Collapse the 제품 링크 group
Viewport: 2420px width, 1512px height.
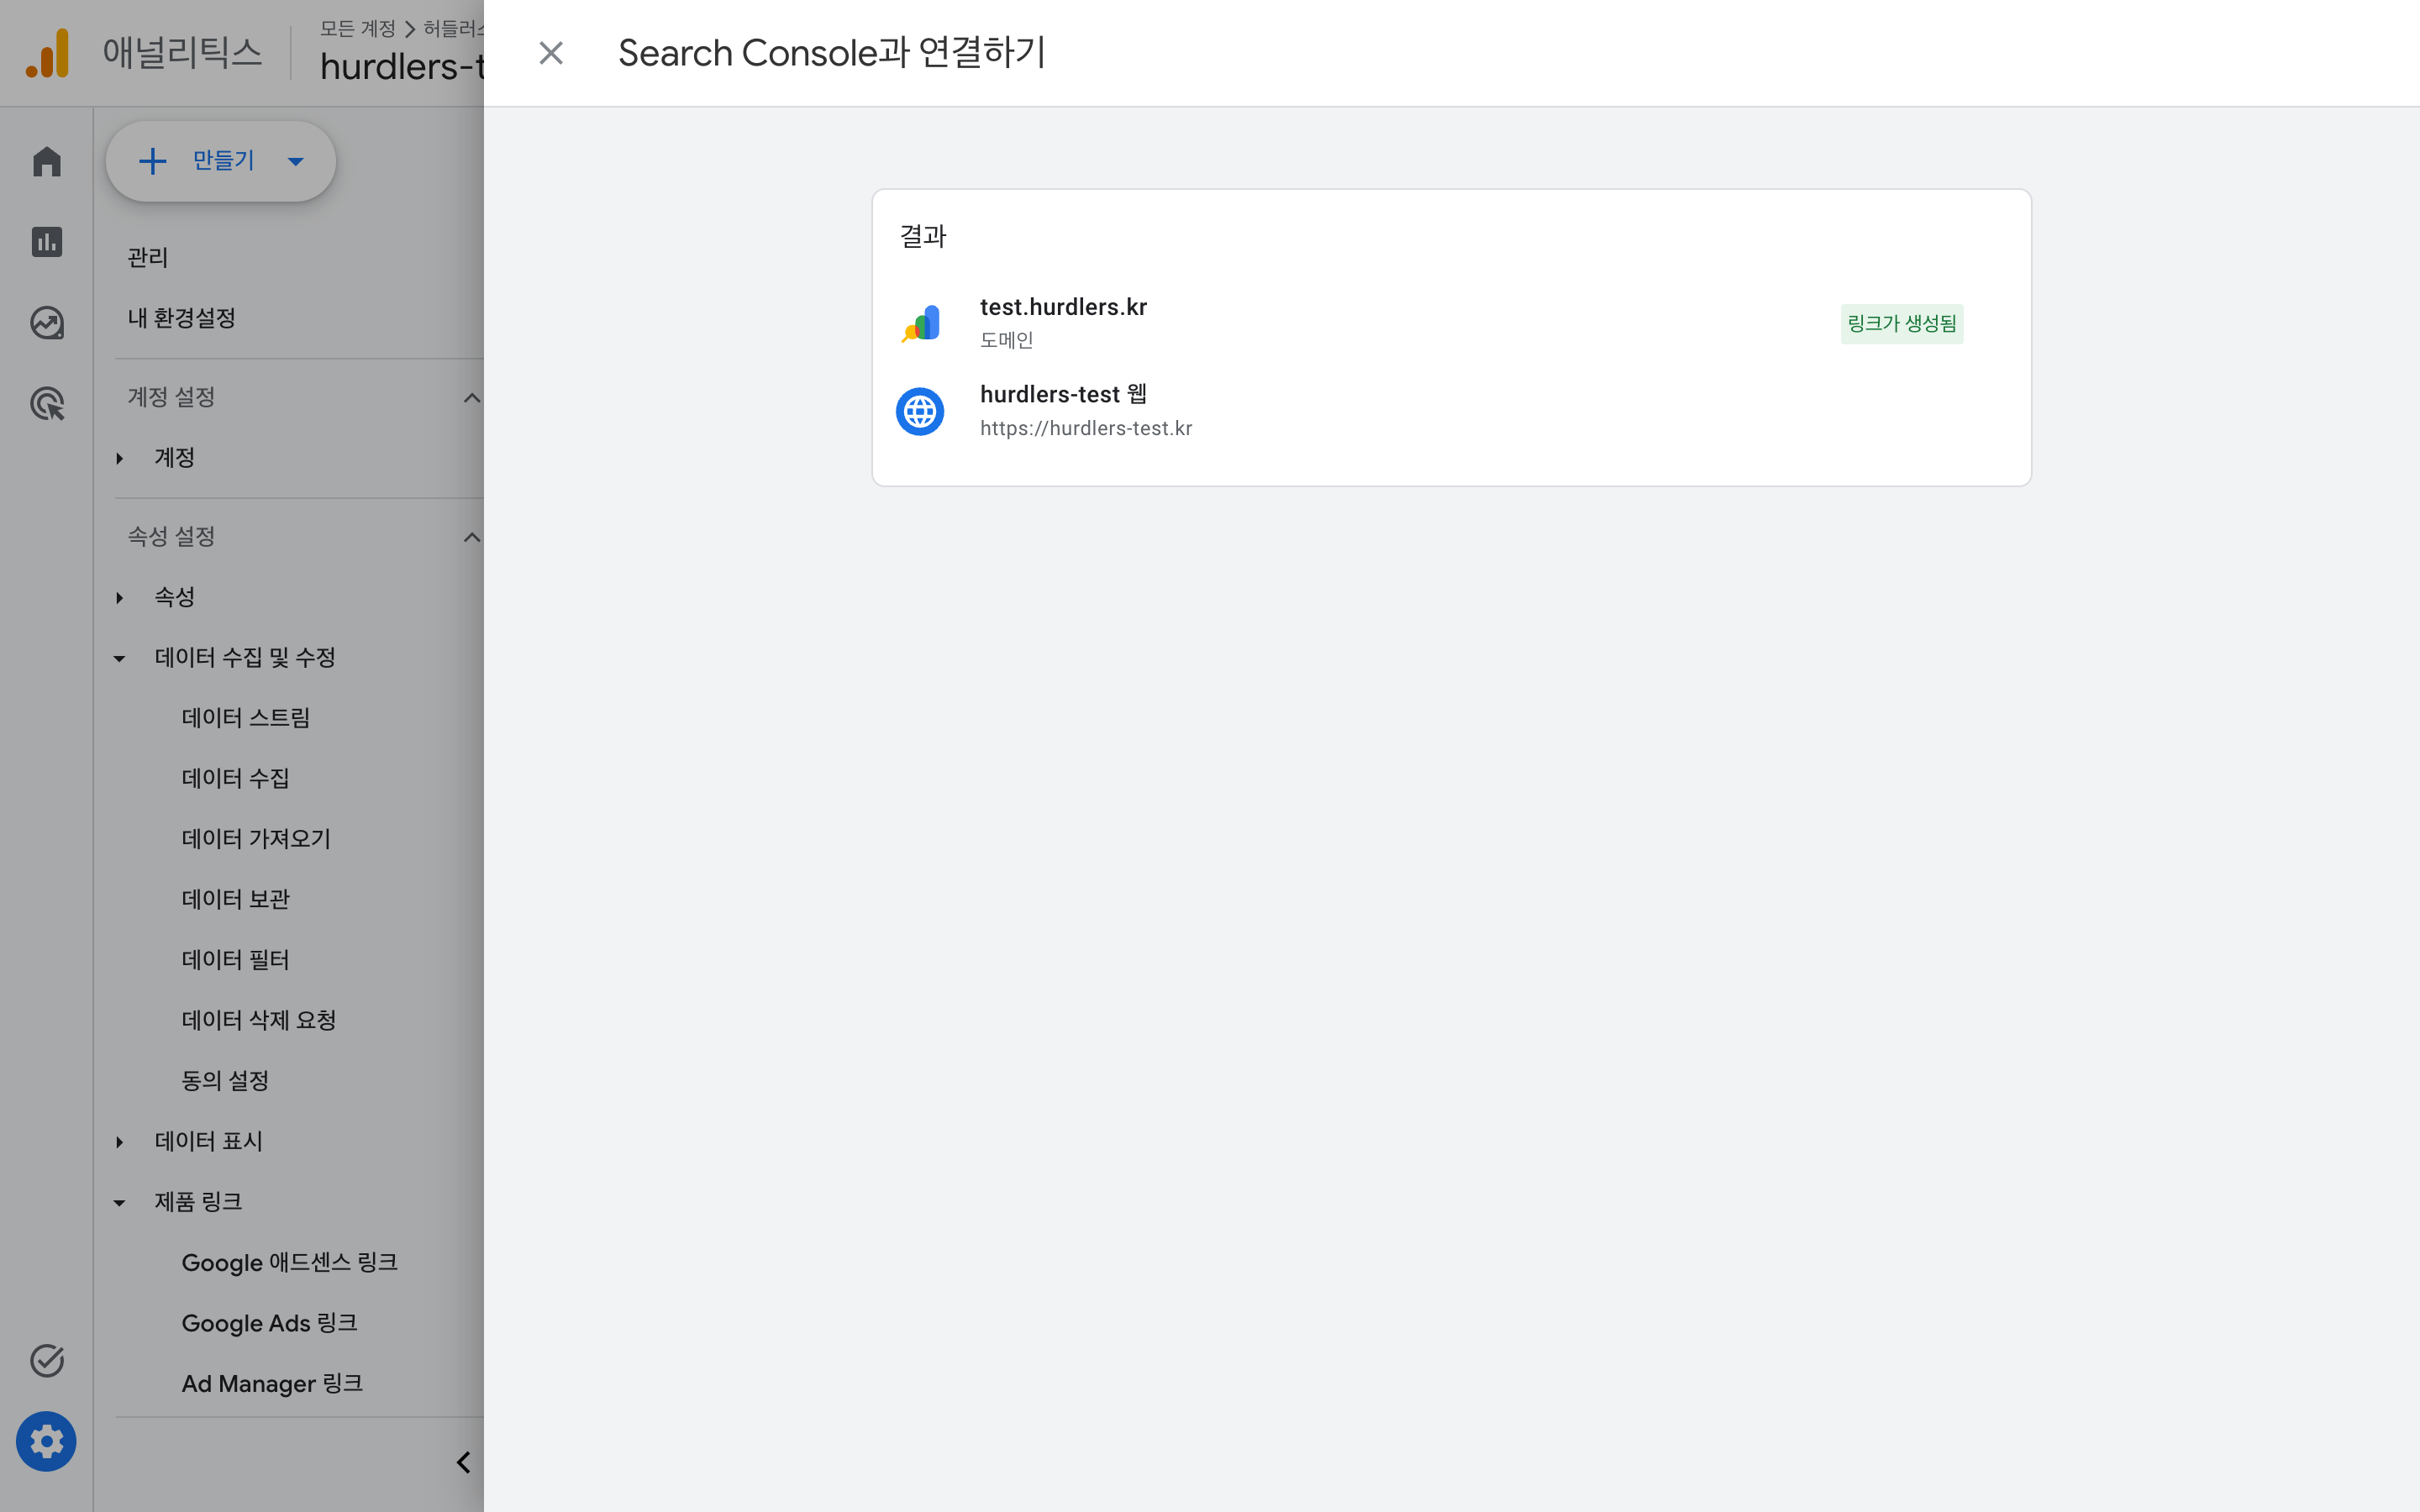[x=119, y=1202]
